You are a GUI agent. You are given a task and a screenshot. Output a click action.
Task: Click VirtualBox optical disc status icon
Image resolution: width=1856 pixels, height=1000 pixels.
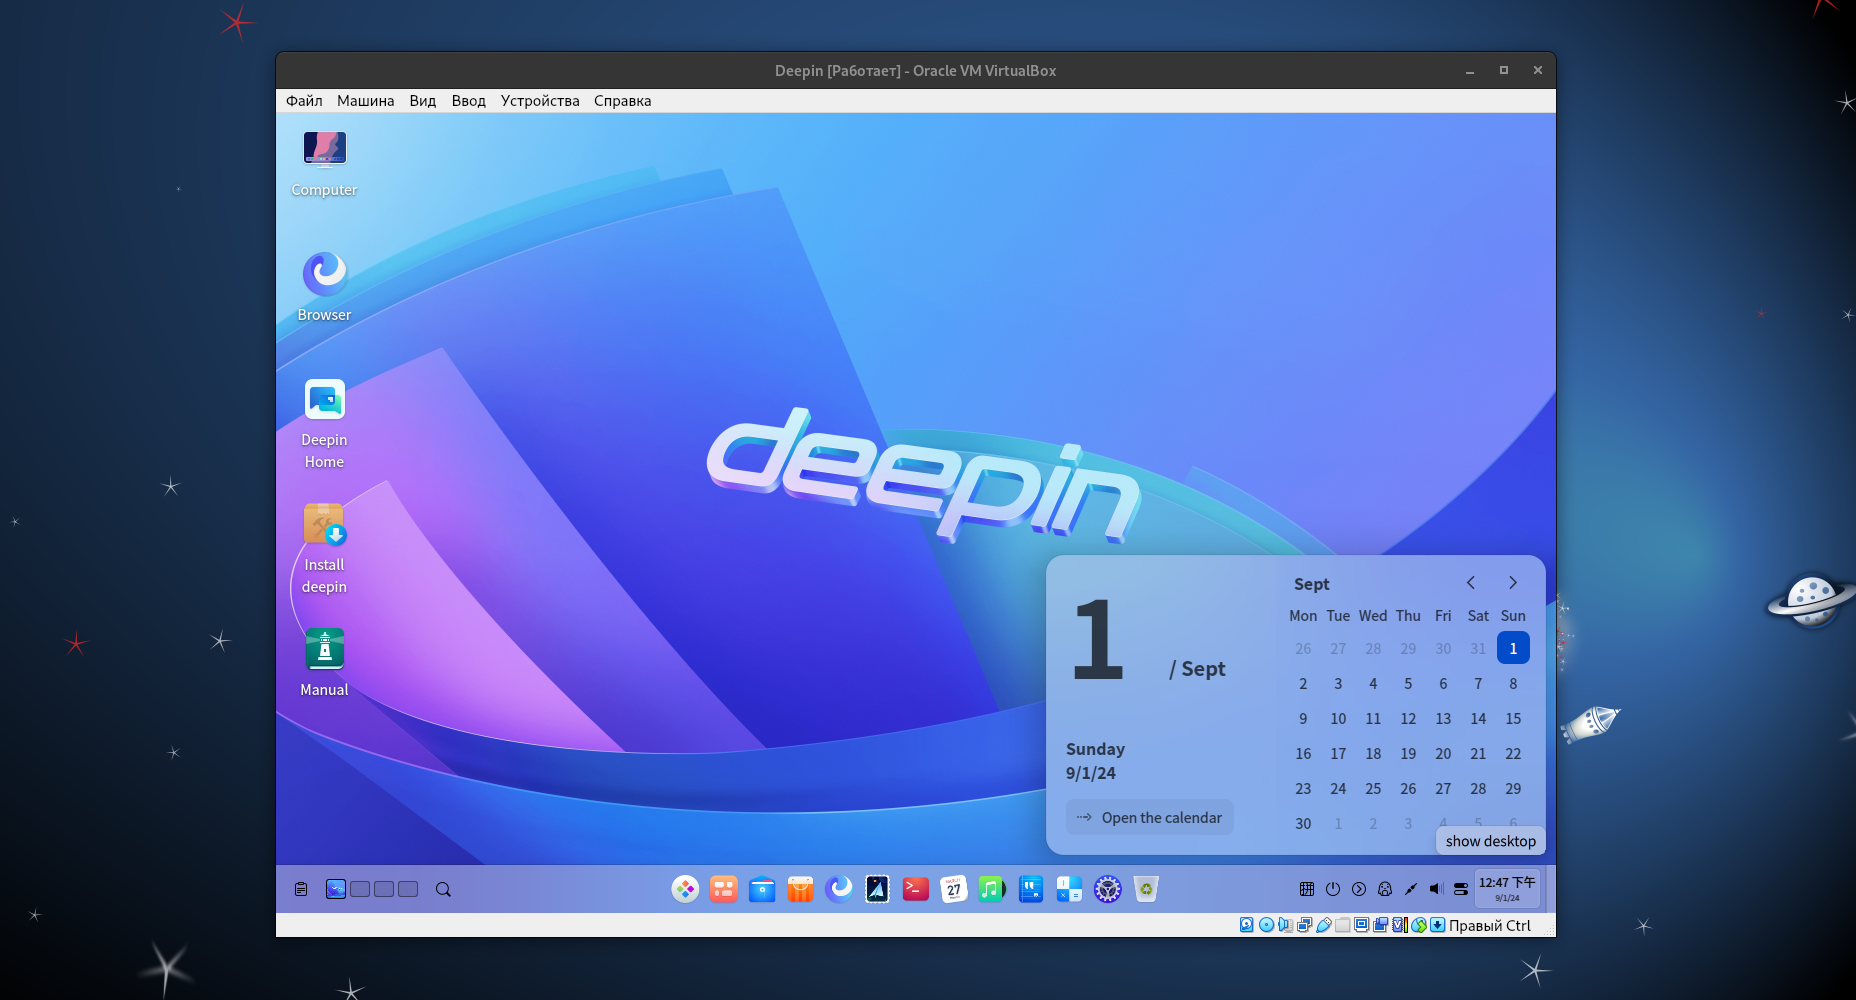pos(1266,925)
